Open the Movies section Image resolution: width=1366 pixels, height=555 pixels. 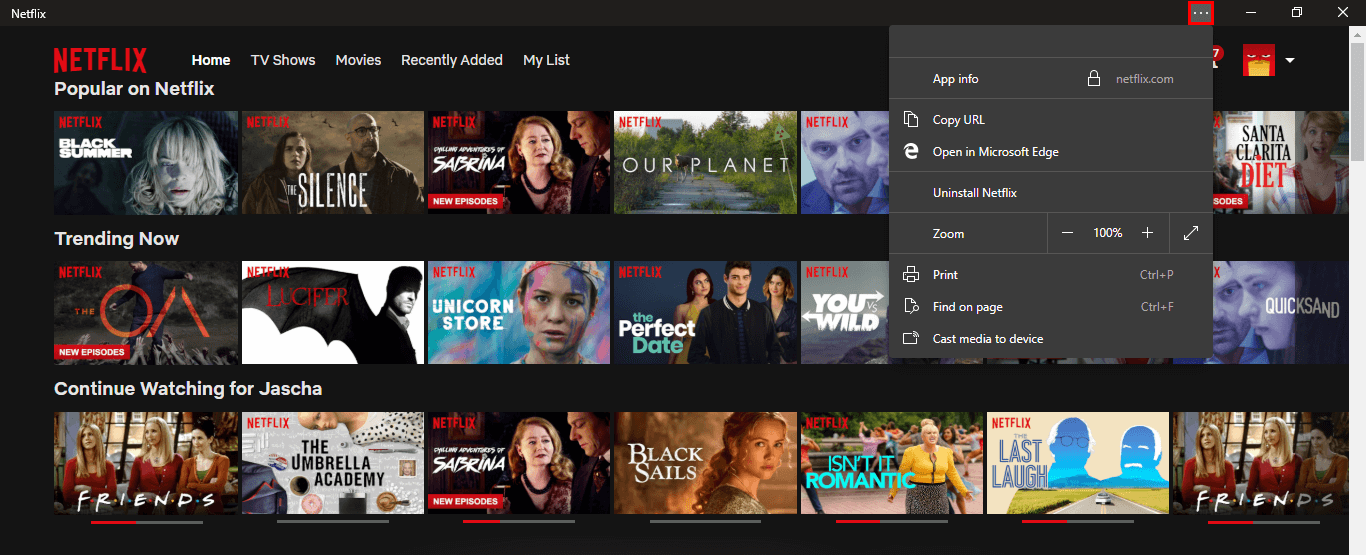pos(358,60)
